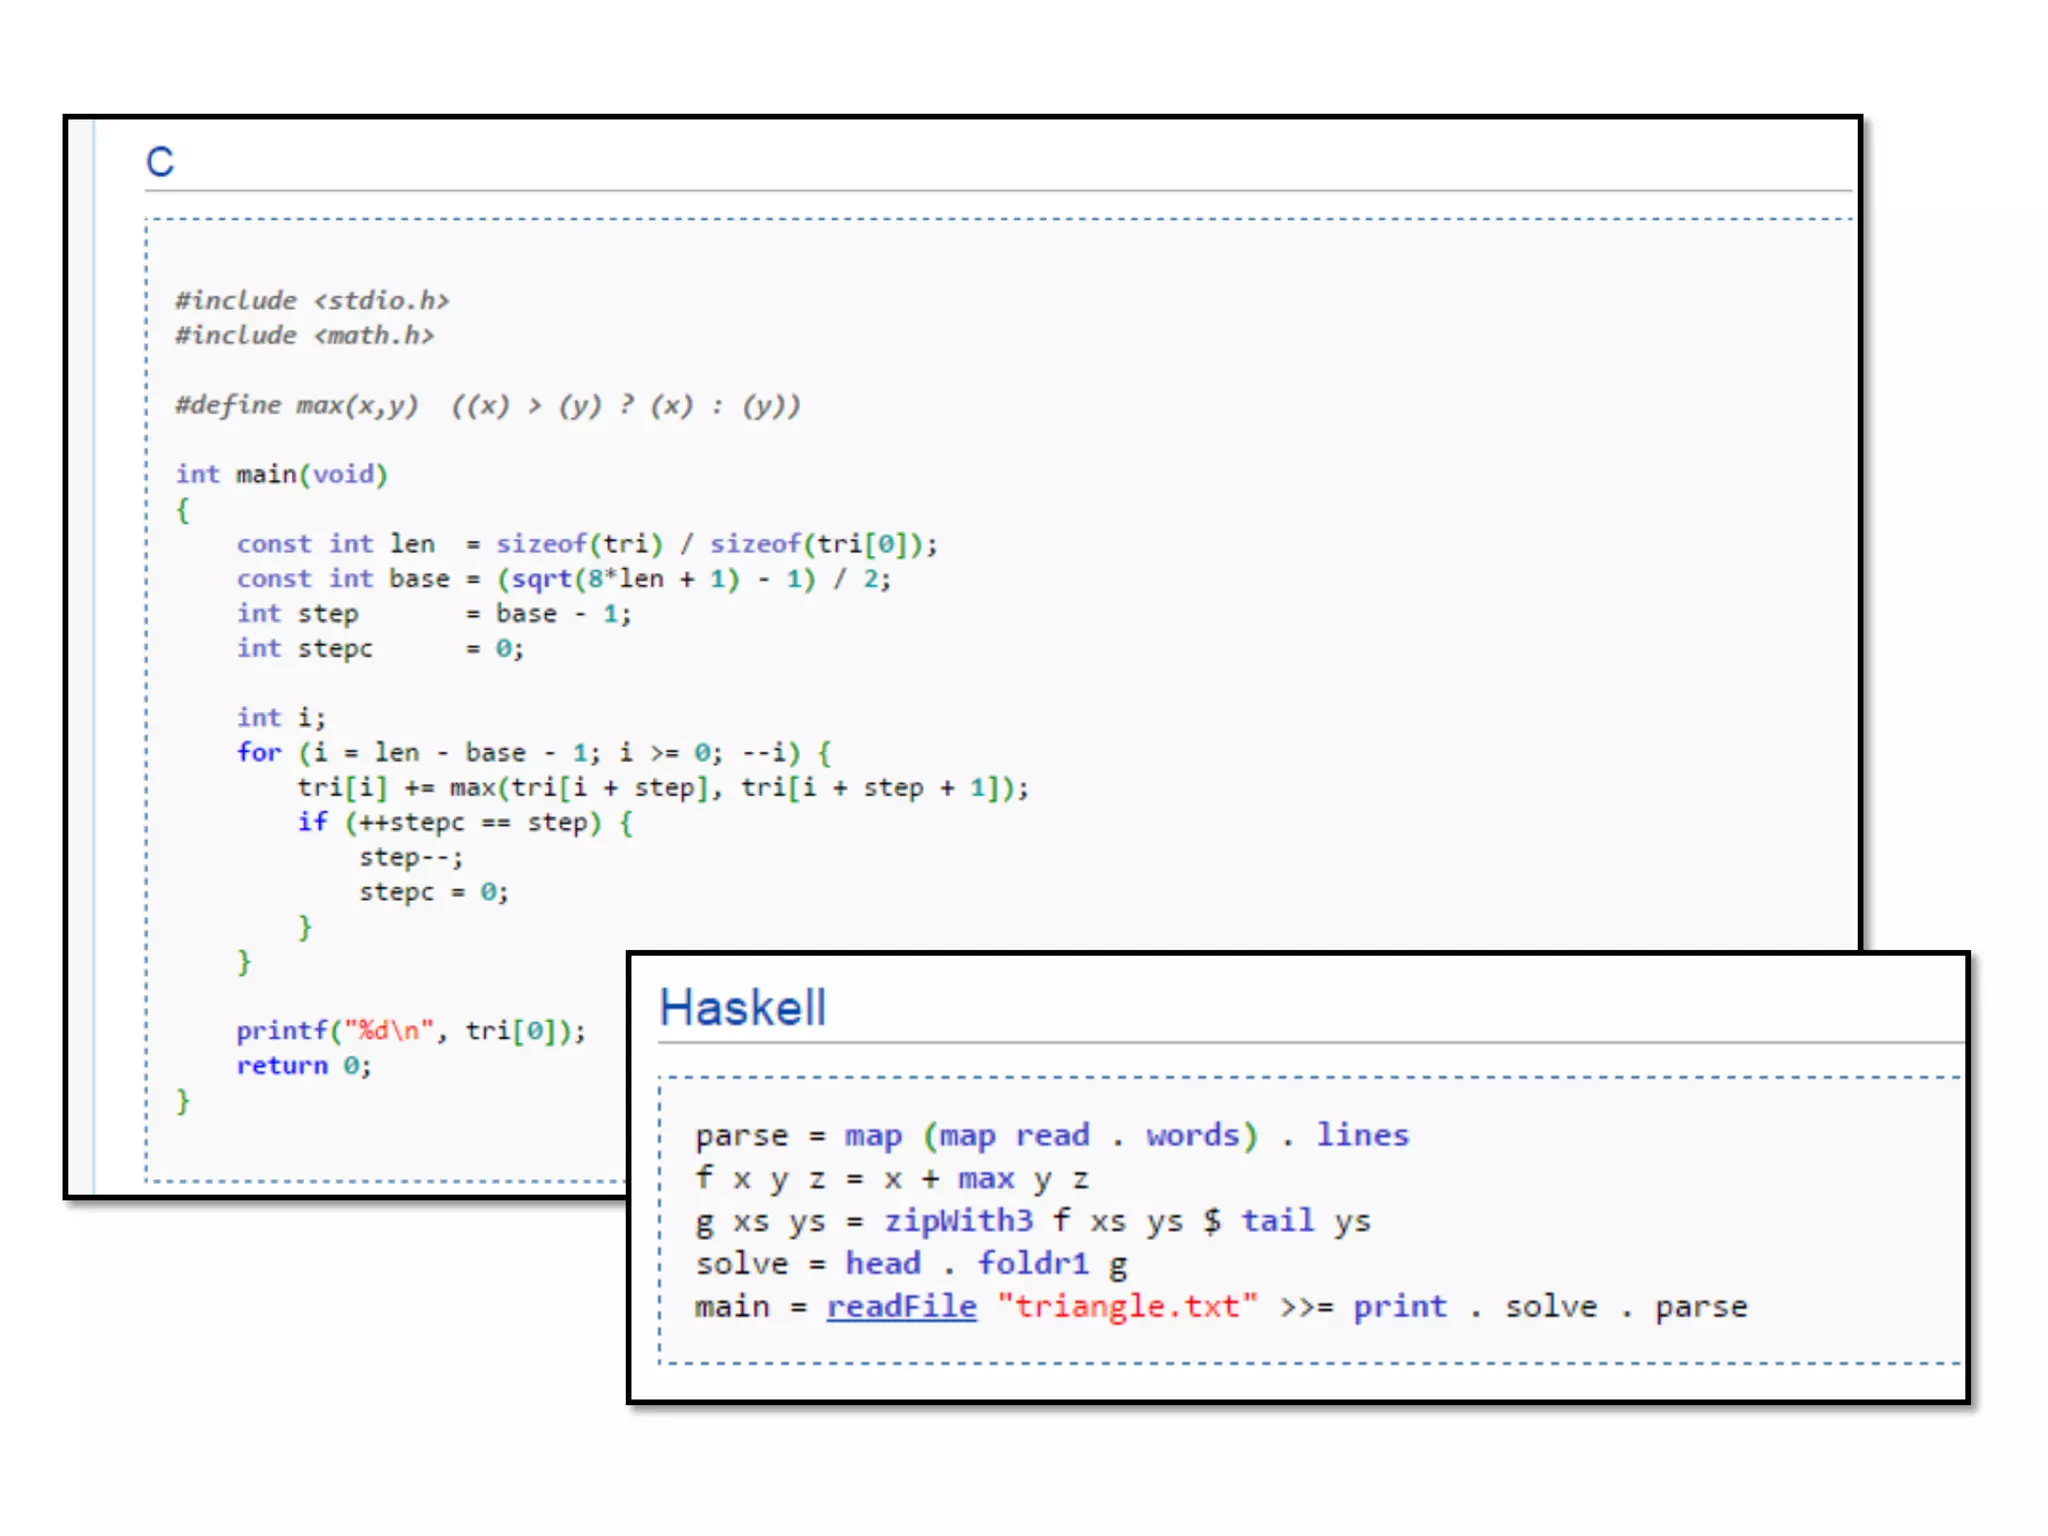Click the if keyword before ++stepc
This screenshot has width=2048, height=1536.
coord(312,822)
